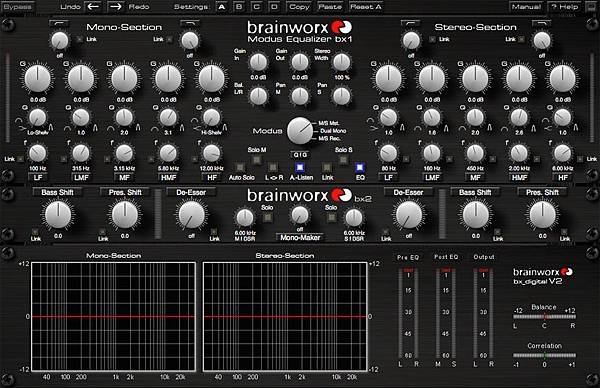Click Mono-Section Lo-Shelv Q knob
The height and width of the screenshot is (388, 600).
click(x=38, y=118)
